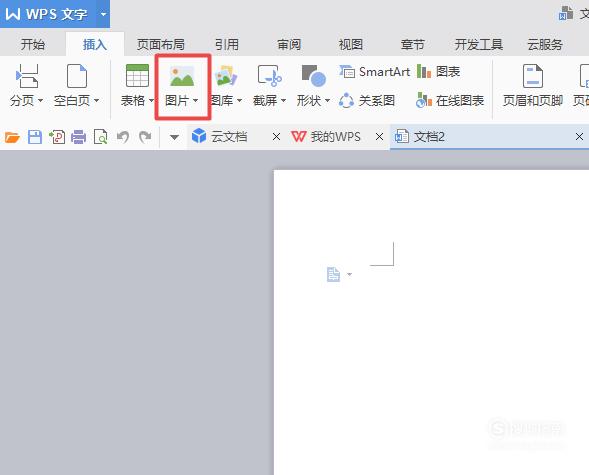Close the 云文档 tab
Screen dimensions: 589x475
pos(276,137)
